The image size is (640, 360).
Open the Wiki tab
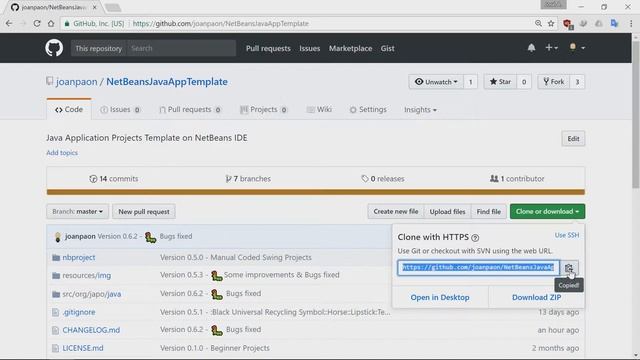pos(319,109)
